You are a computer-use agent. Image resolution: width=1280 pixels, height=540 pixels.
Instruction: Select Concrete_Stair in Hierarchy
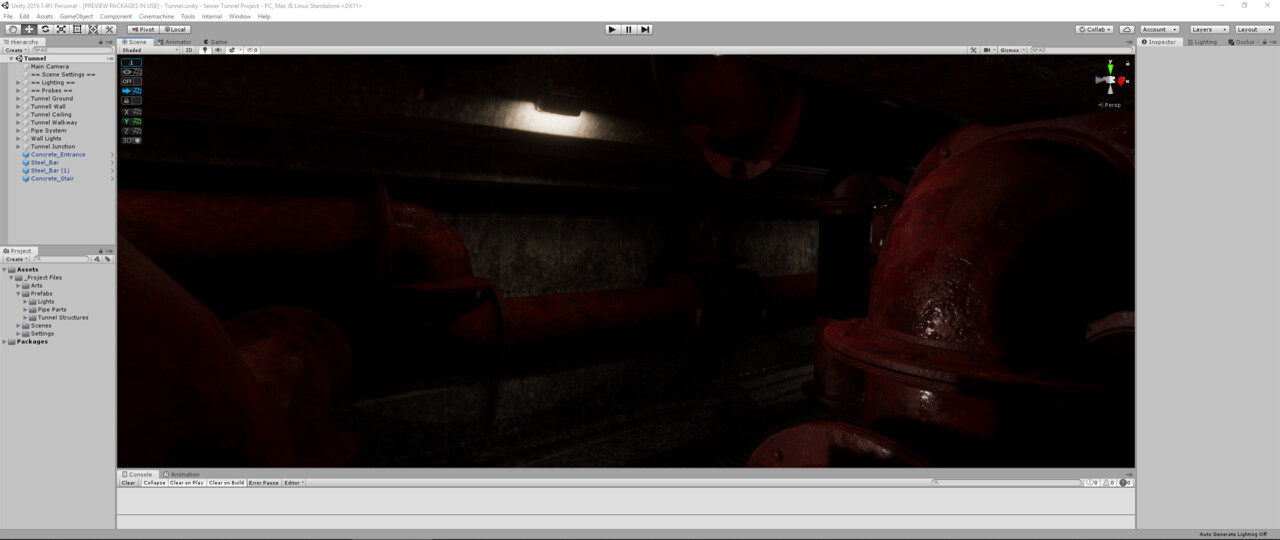tap(52, 178)
